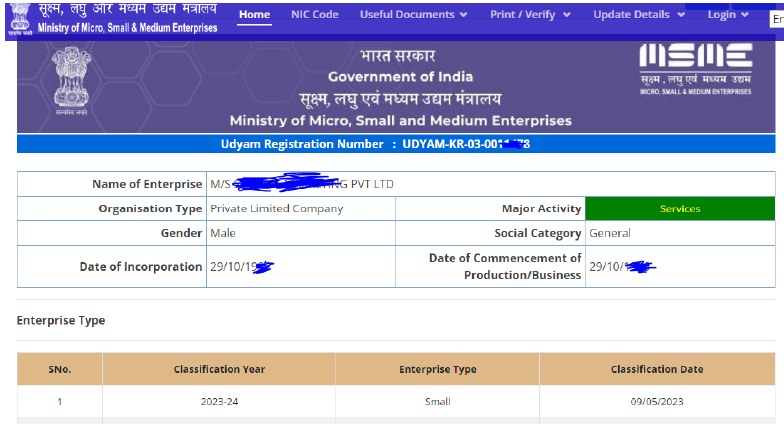The height and width of the screenshot is (425, 784).
Task: Click the redacted enterprise name value
Action: click(x=302, y=184)
